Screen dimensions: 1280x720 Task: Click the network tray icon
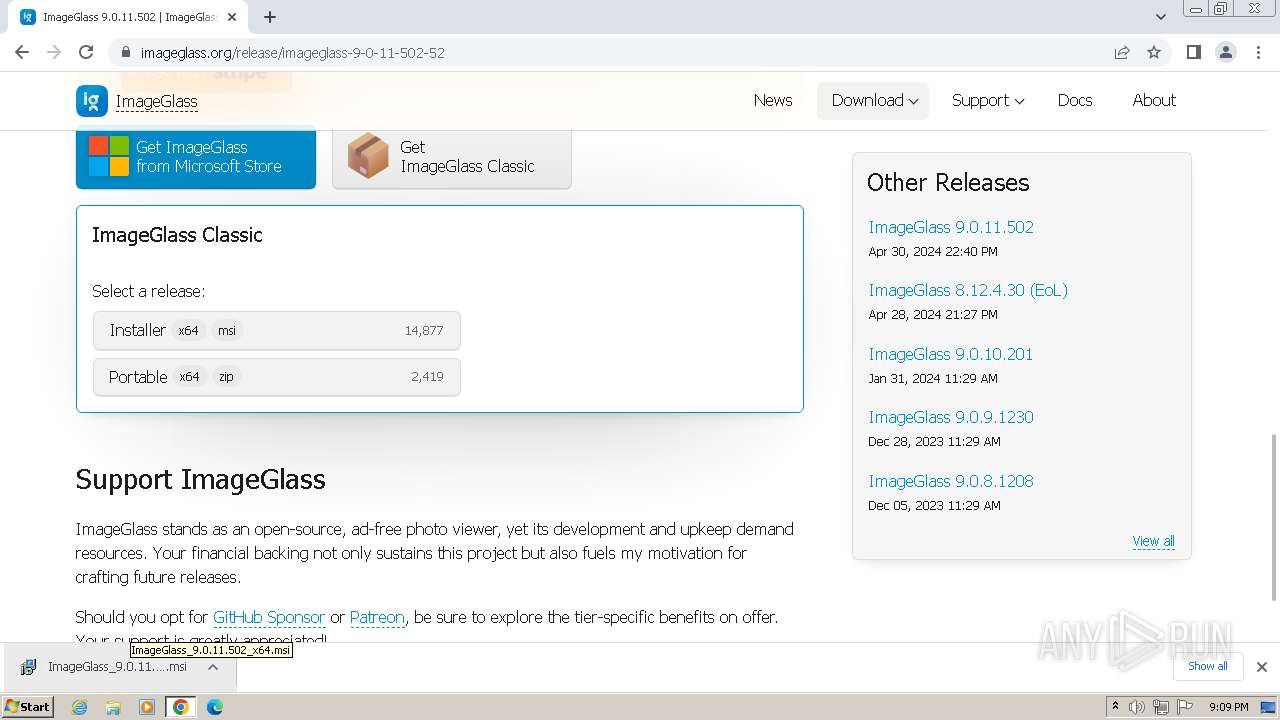point(1161,707)
